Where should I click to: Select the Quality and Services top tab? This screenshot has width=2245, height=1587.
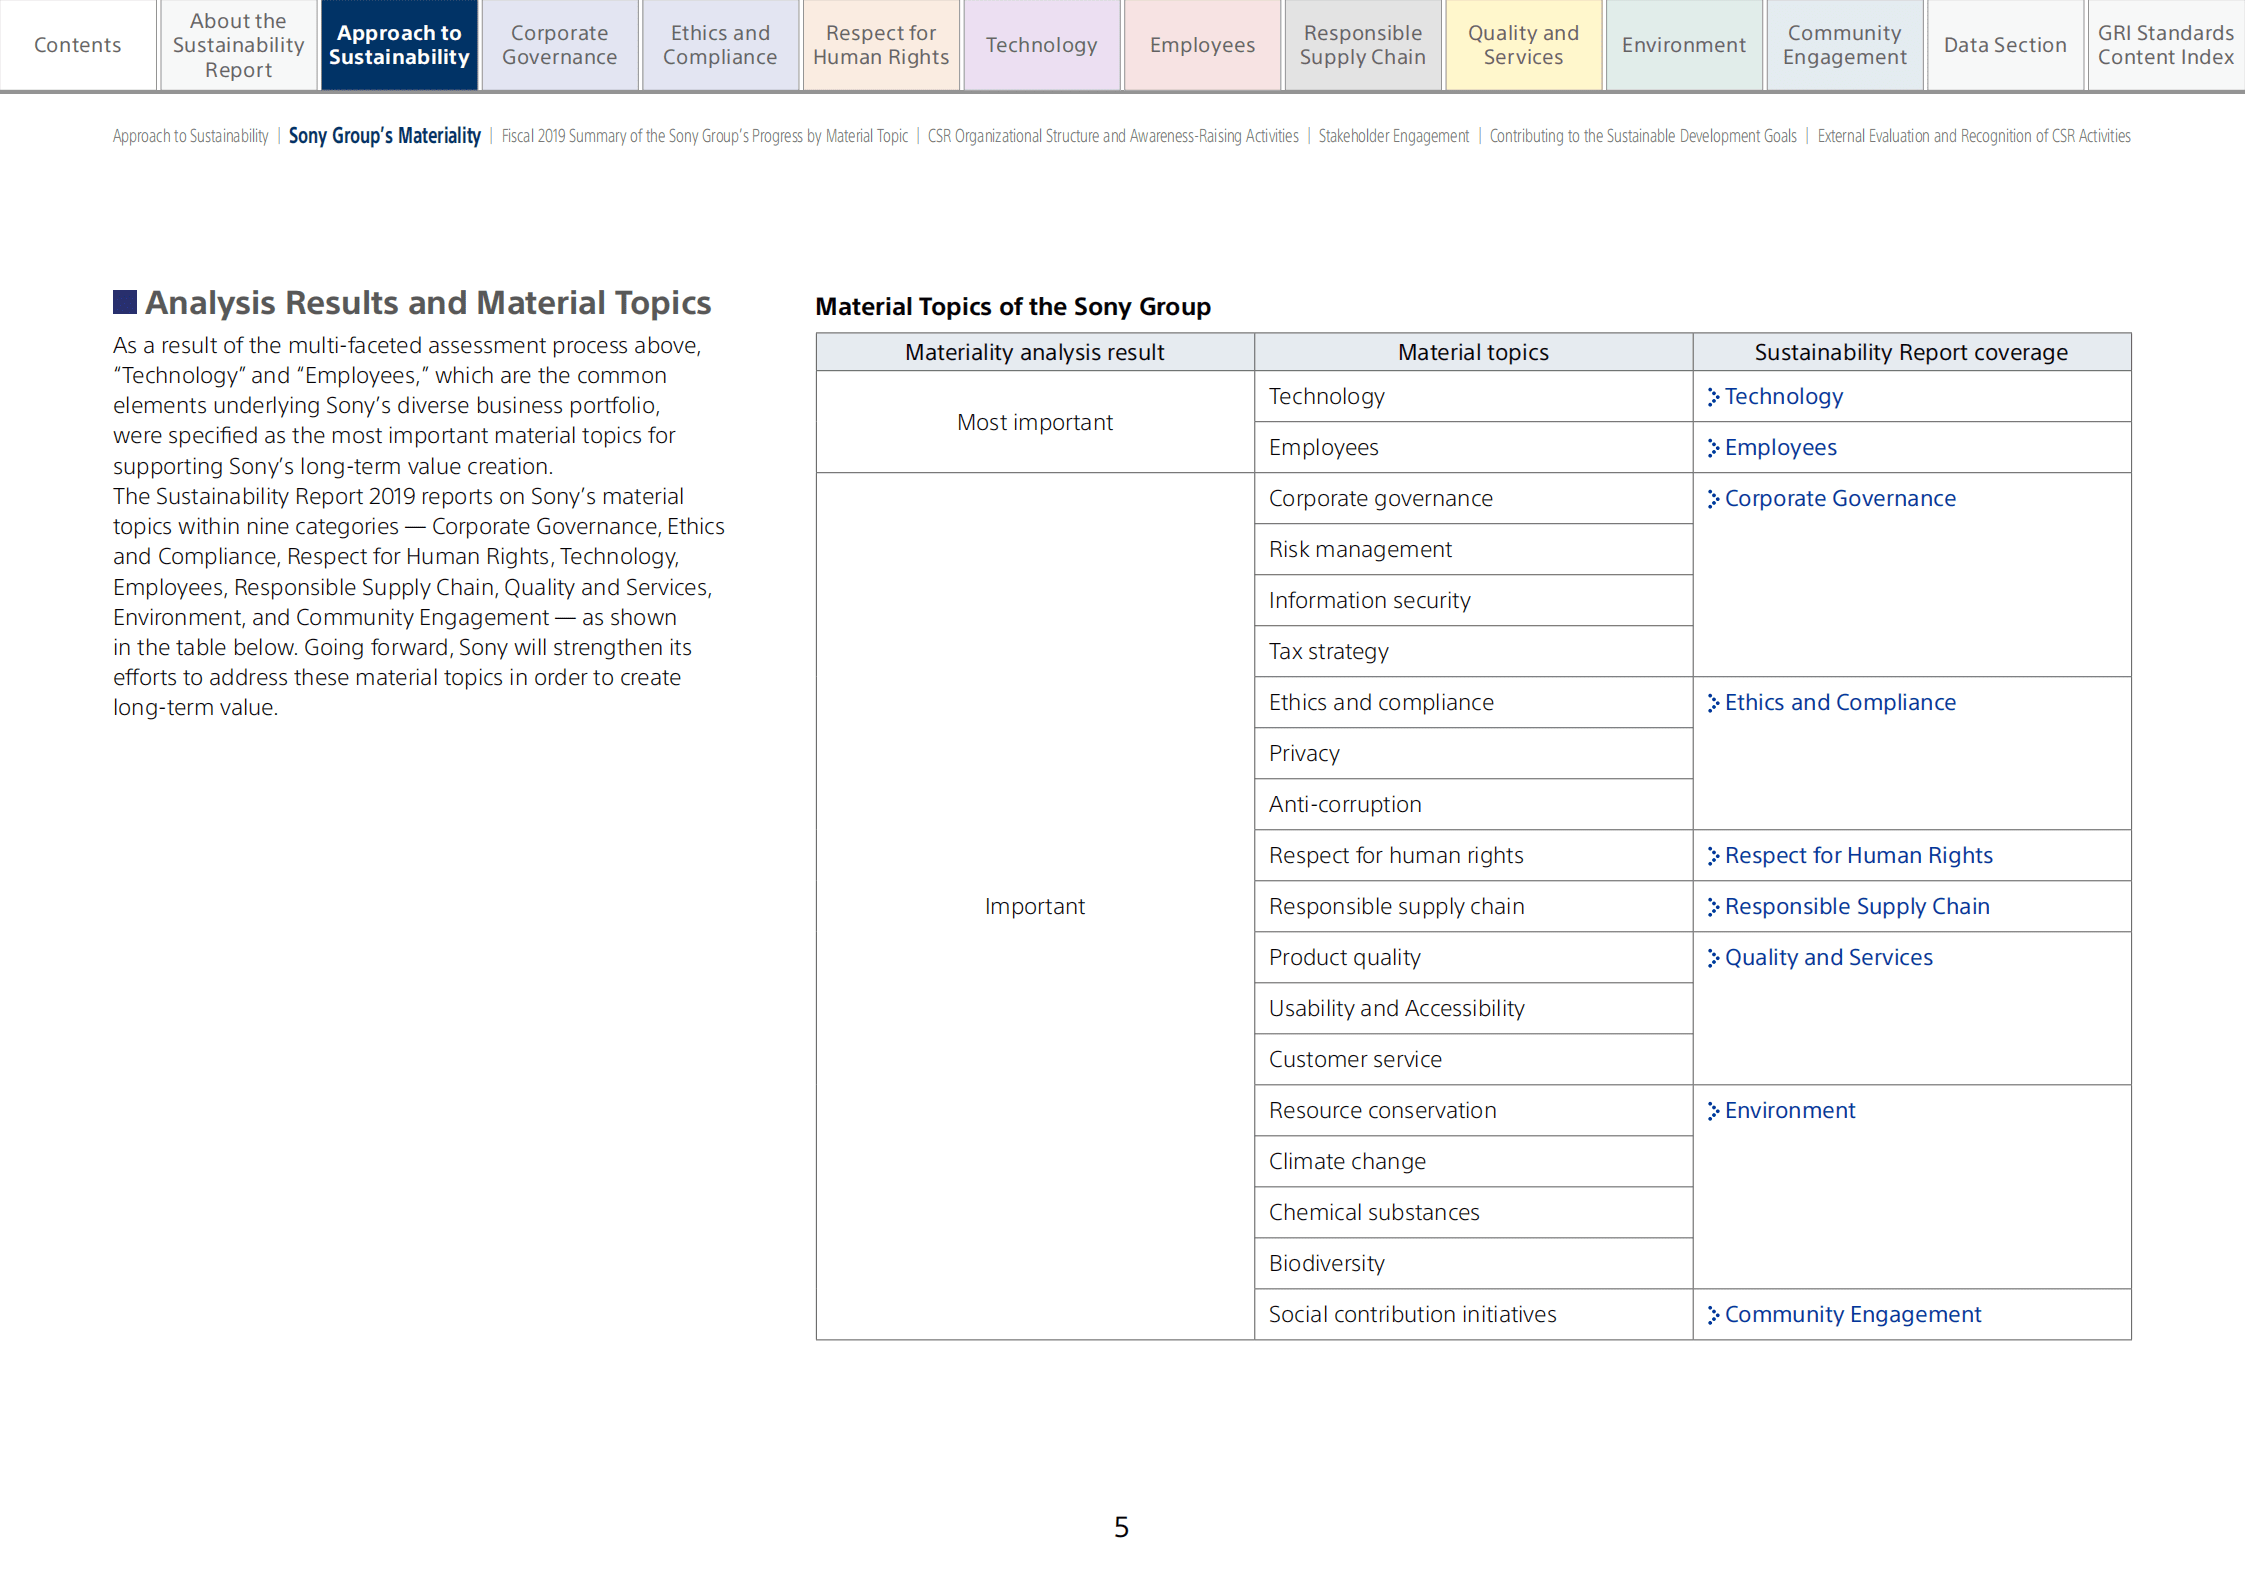1522,45
